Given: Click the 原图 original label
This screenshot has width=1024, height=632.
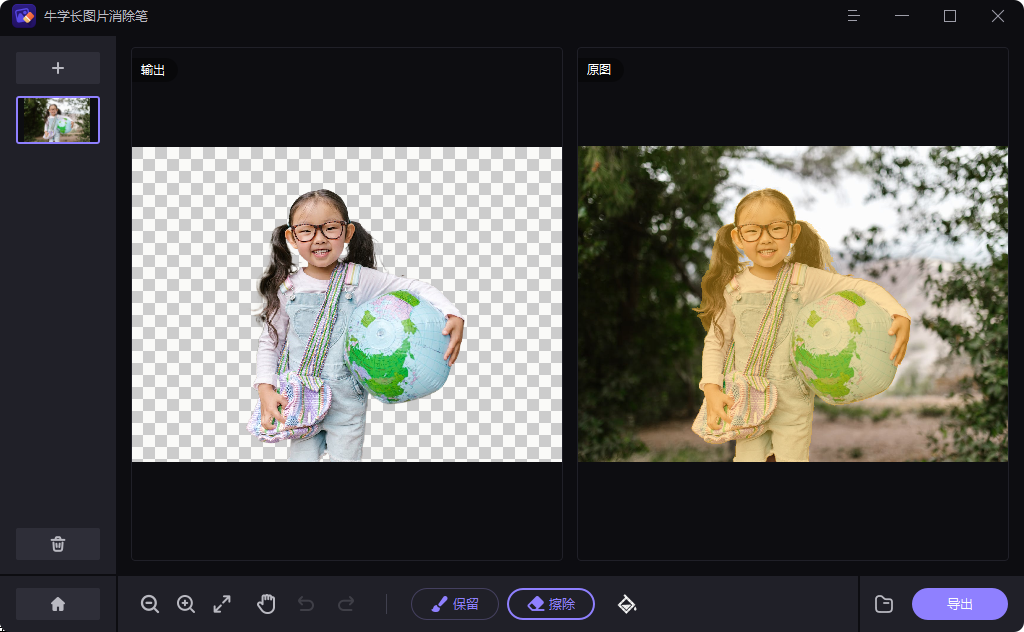Looking at the screenshot, I should pos(599,69).
